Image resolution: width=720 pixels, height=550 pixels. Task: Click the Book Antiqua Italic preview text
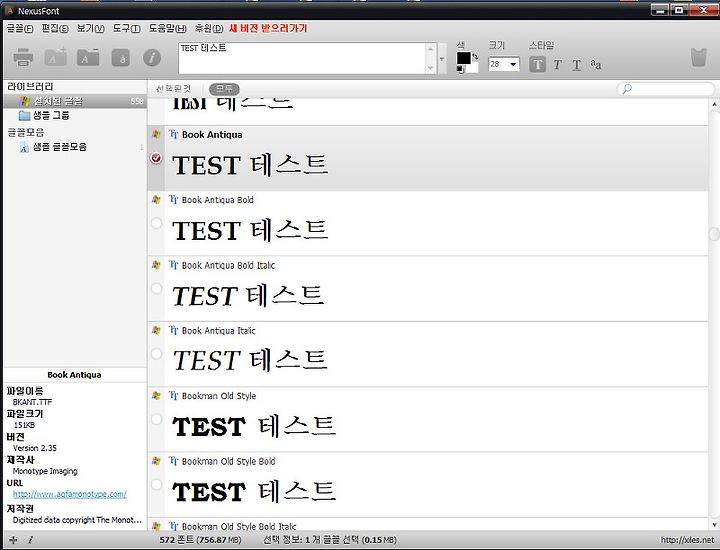(250, 360)
